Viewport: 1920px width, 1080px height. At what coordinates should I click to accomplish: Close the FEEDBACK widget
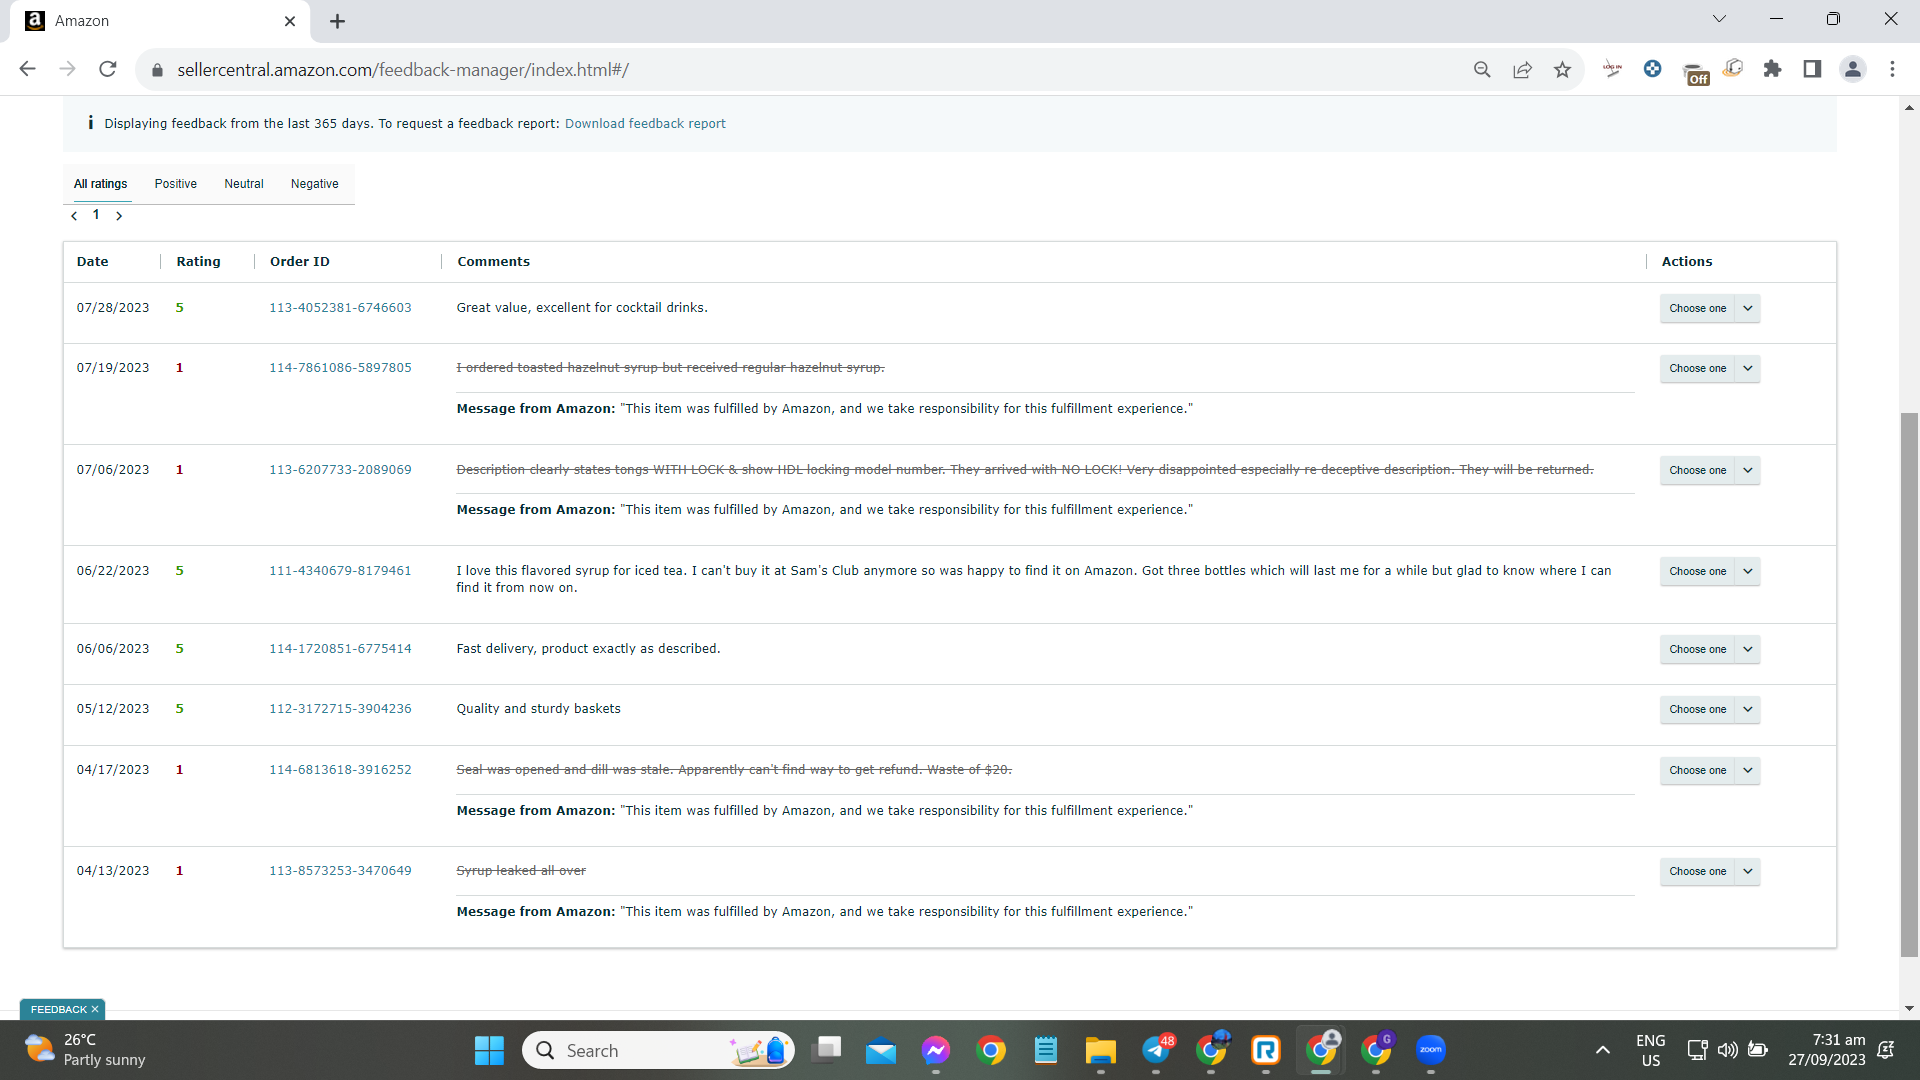pyautogui.click(x=95, y=1010)
